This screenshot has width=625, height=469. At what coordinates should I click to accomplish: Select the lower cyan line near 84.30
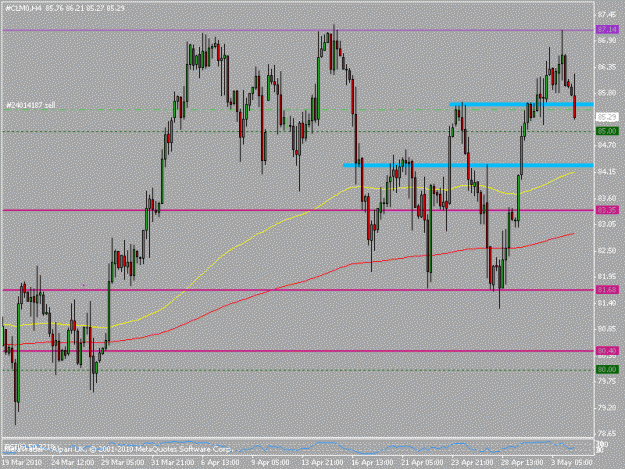point(468,165)
